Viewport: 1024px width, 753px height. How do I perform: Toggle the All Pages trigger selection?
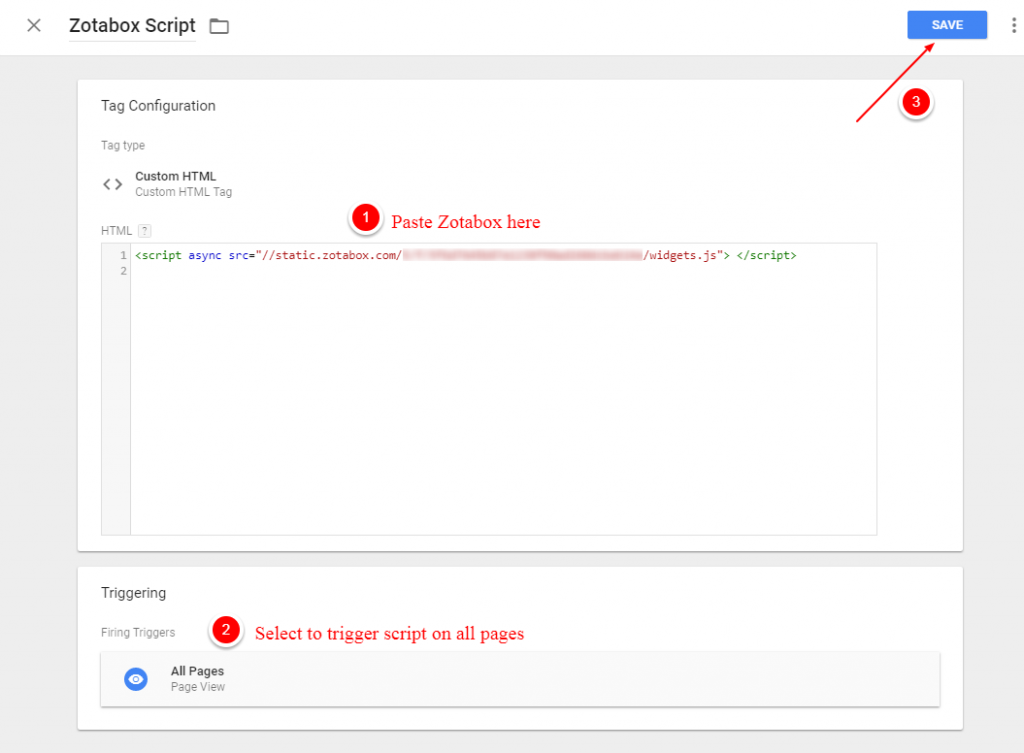click(x=136, y=678)
